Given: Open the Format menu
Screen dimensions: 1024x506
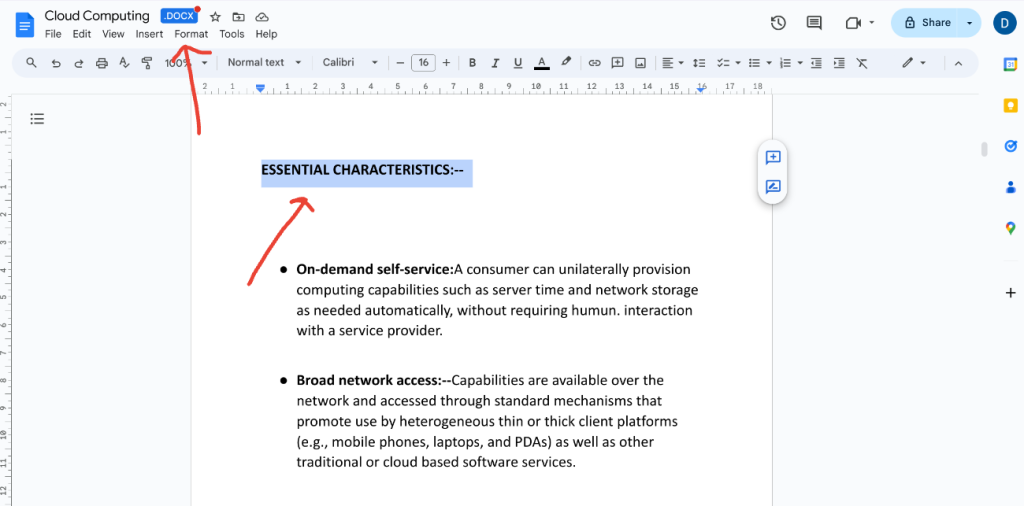Looking at the screenshot, I should pyautogui.click(x=191, y=34).
